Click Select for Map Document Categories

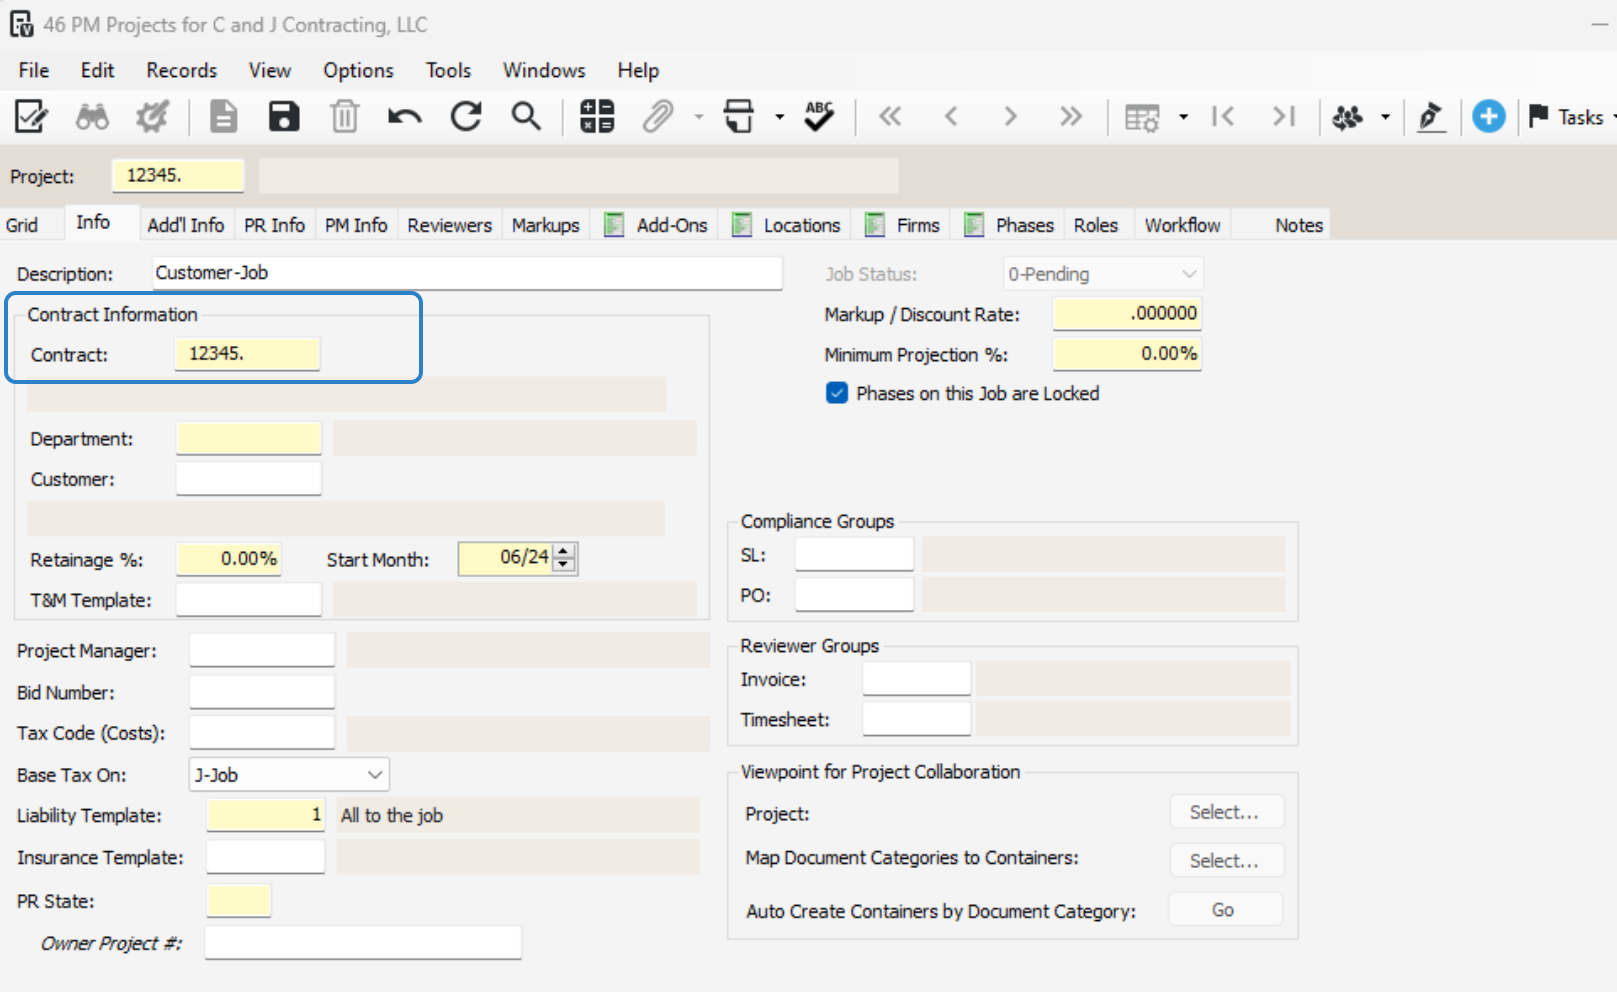tap(1225, 860)
